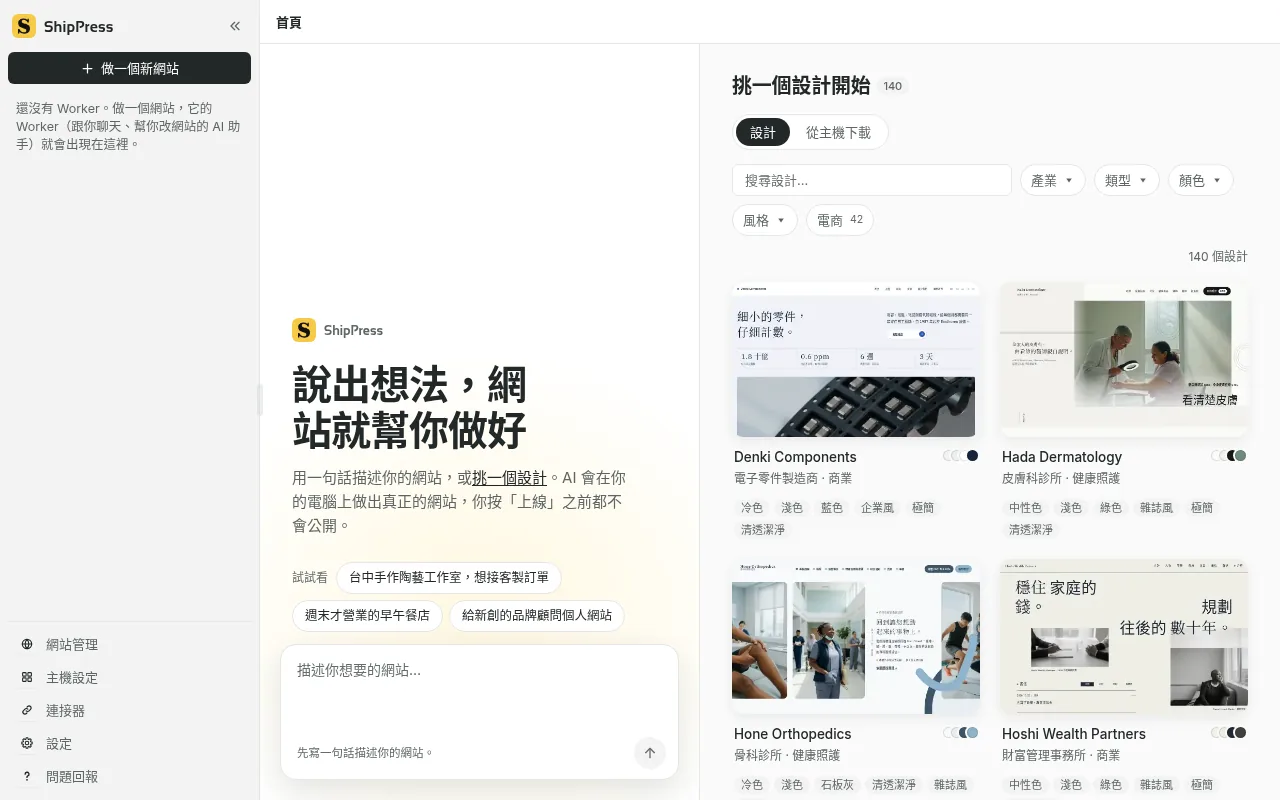Click the 企業風 tag under Denki Components
The height and width of the screenshot is (800, 1280).
(878, 508)
